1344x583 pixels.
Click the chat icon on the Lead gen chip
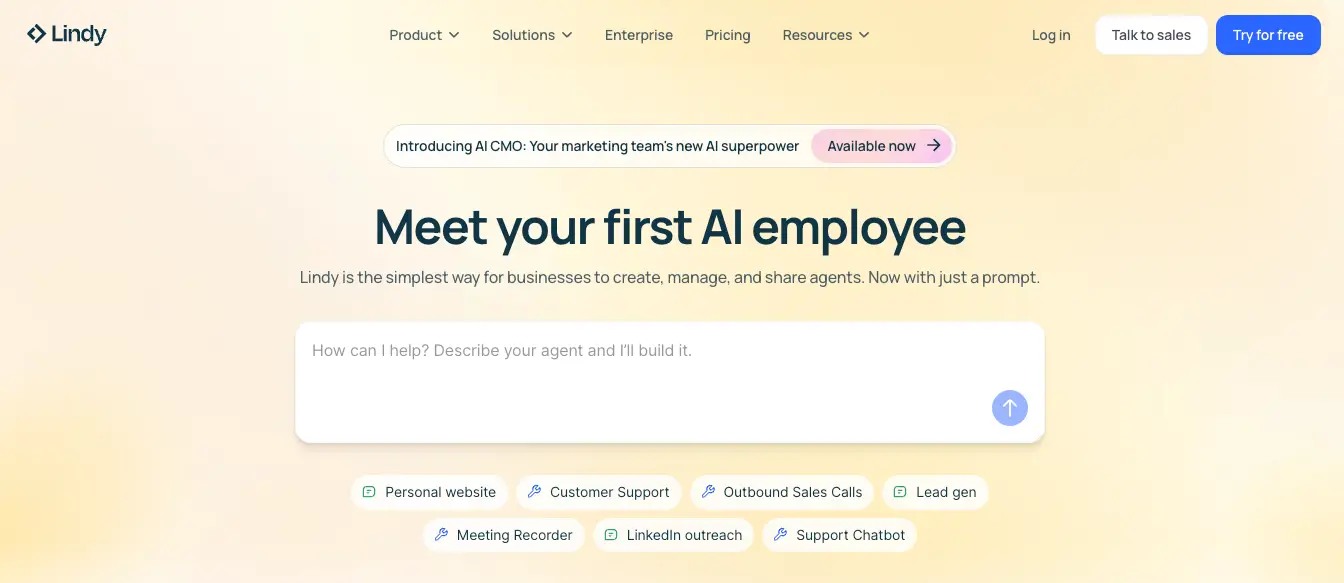click(x=902, y=492)
